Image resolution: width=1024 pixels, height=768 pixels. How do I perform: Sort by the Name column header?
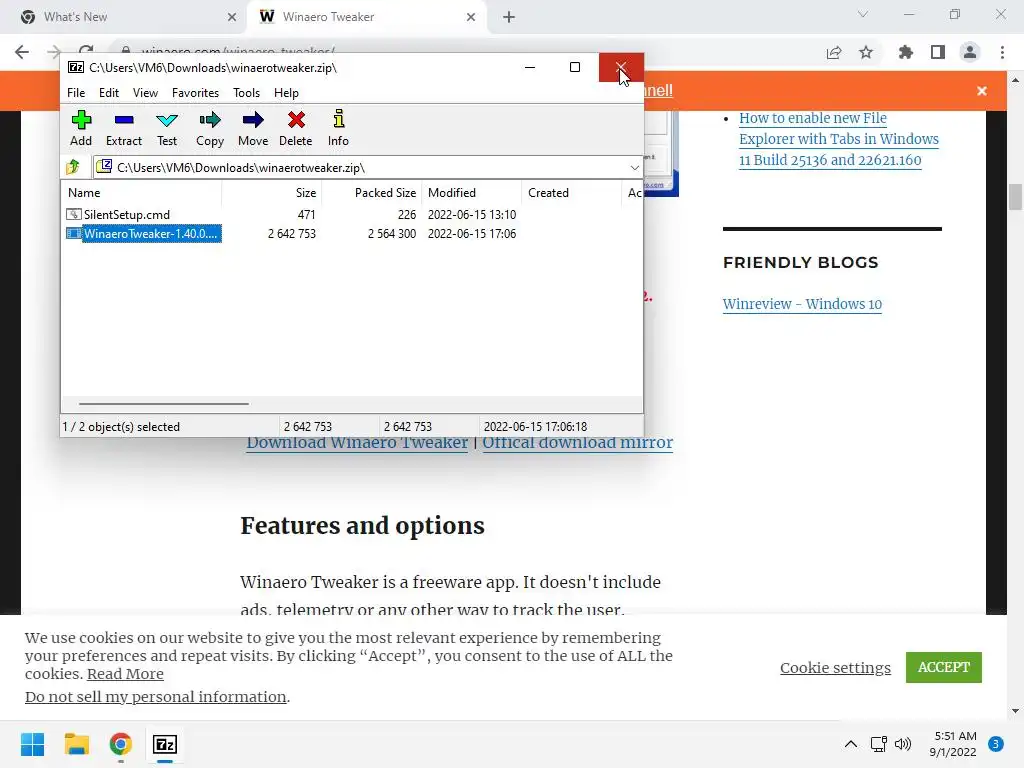click(x=141, y=193)
